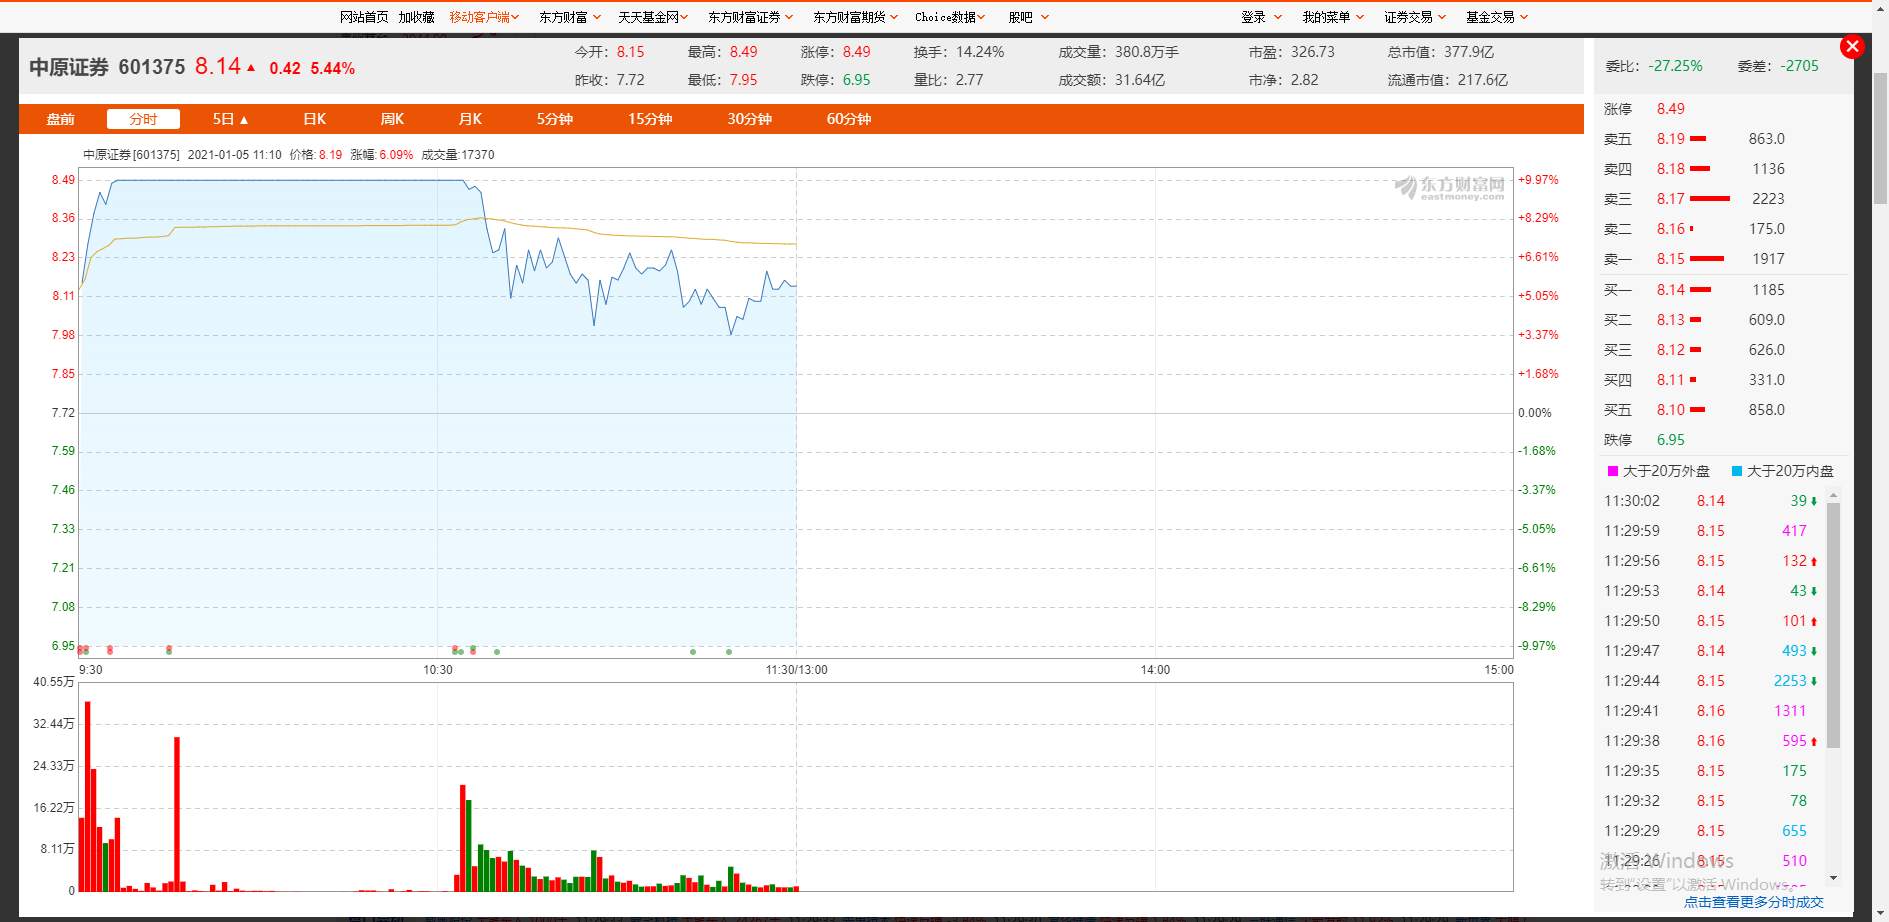Click the 委差 value -2705
1889x922 pixels.
click(x=1800, y=66)
